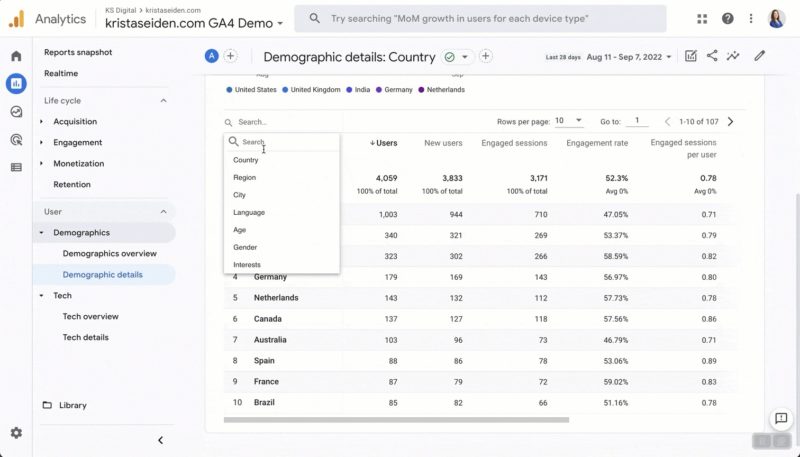Open the Home icon in left rail
Viewport: 800px width, 457px height.
point(16,56)
